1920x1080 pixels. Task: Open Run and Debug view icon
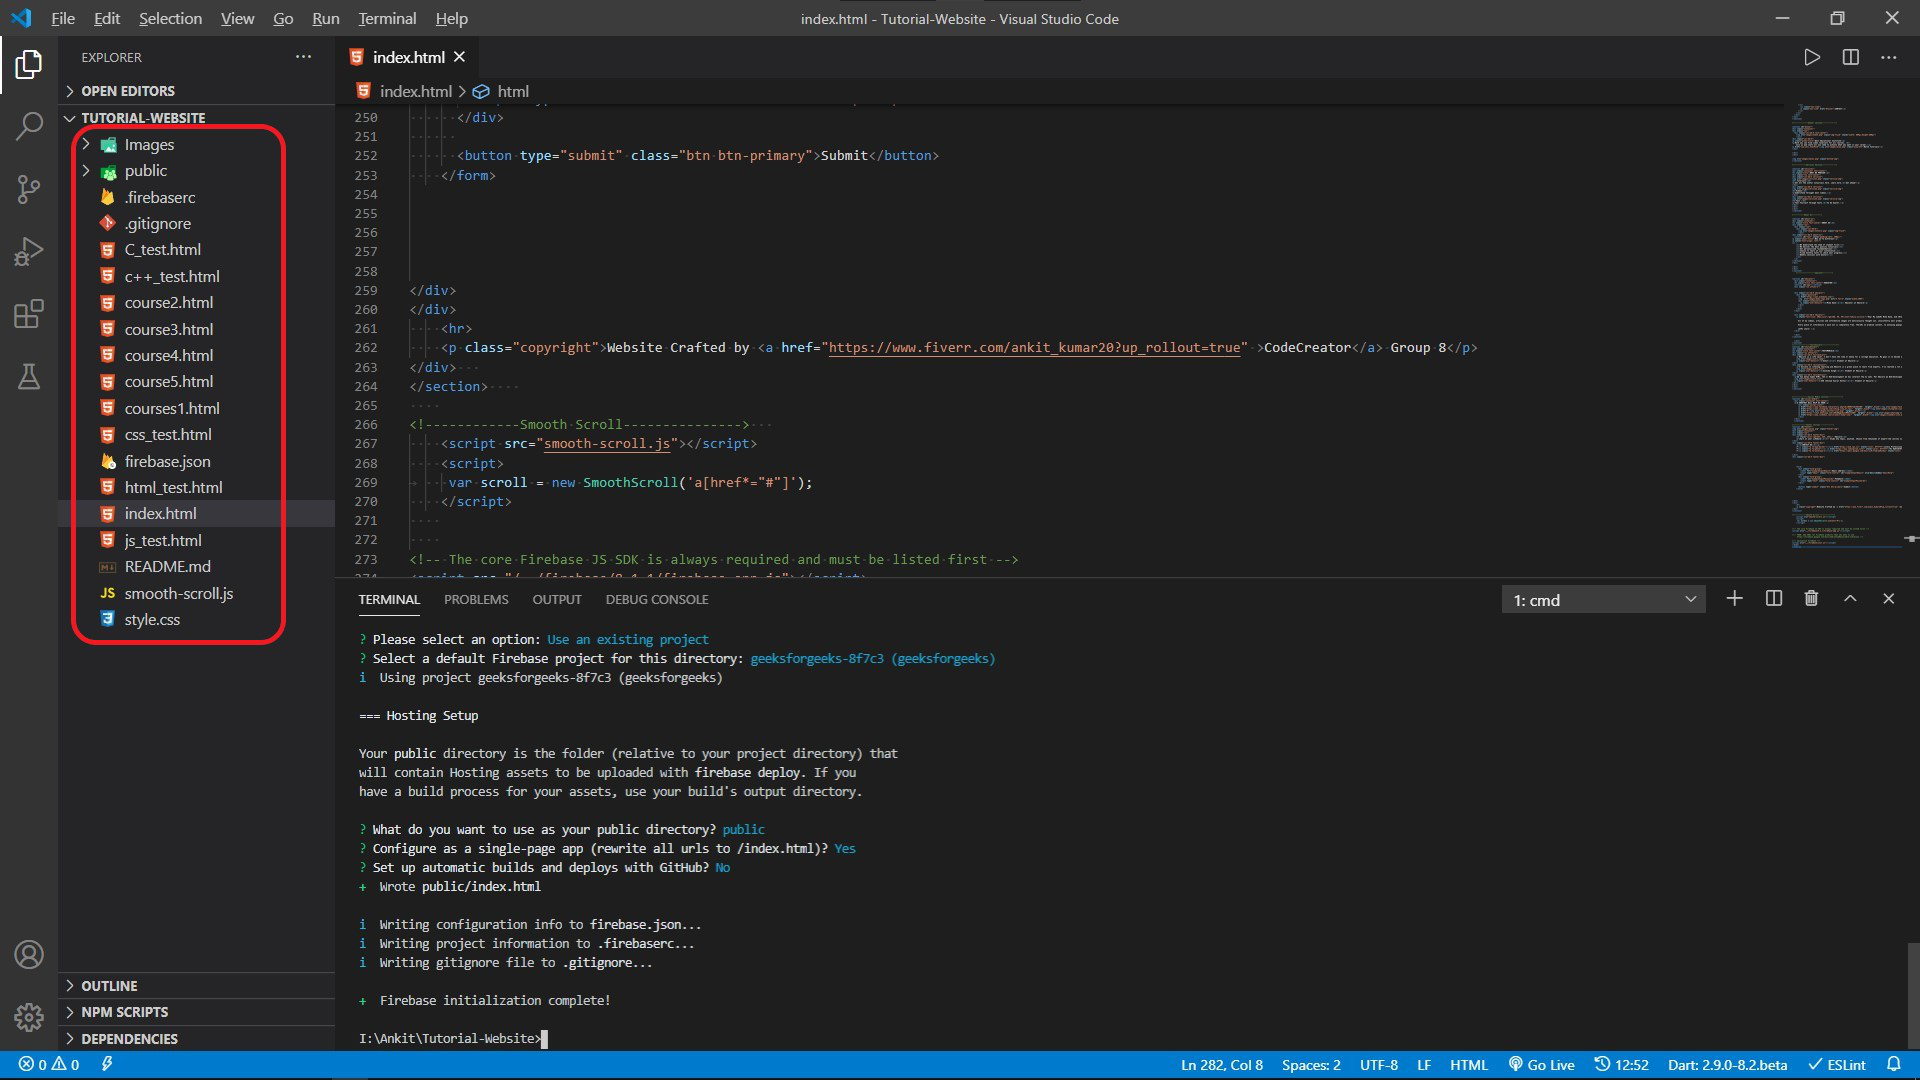click(x=29, y=251)
